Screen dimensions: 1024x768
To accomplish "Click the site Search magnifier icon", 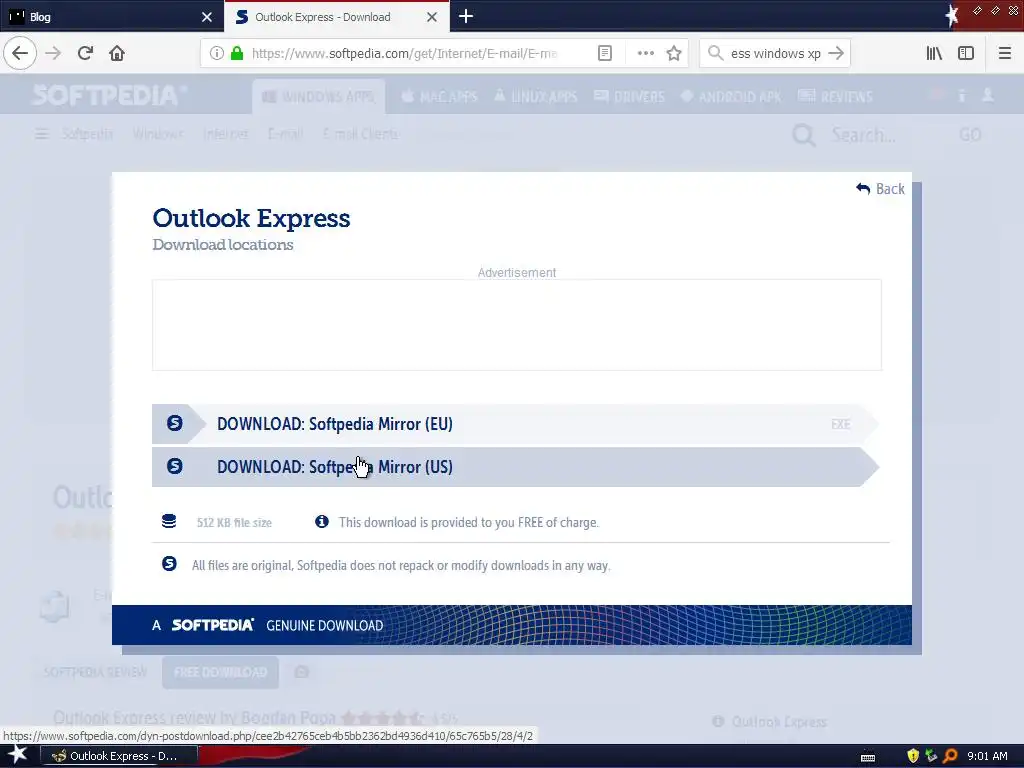I will [x=804, y=135].
